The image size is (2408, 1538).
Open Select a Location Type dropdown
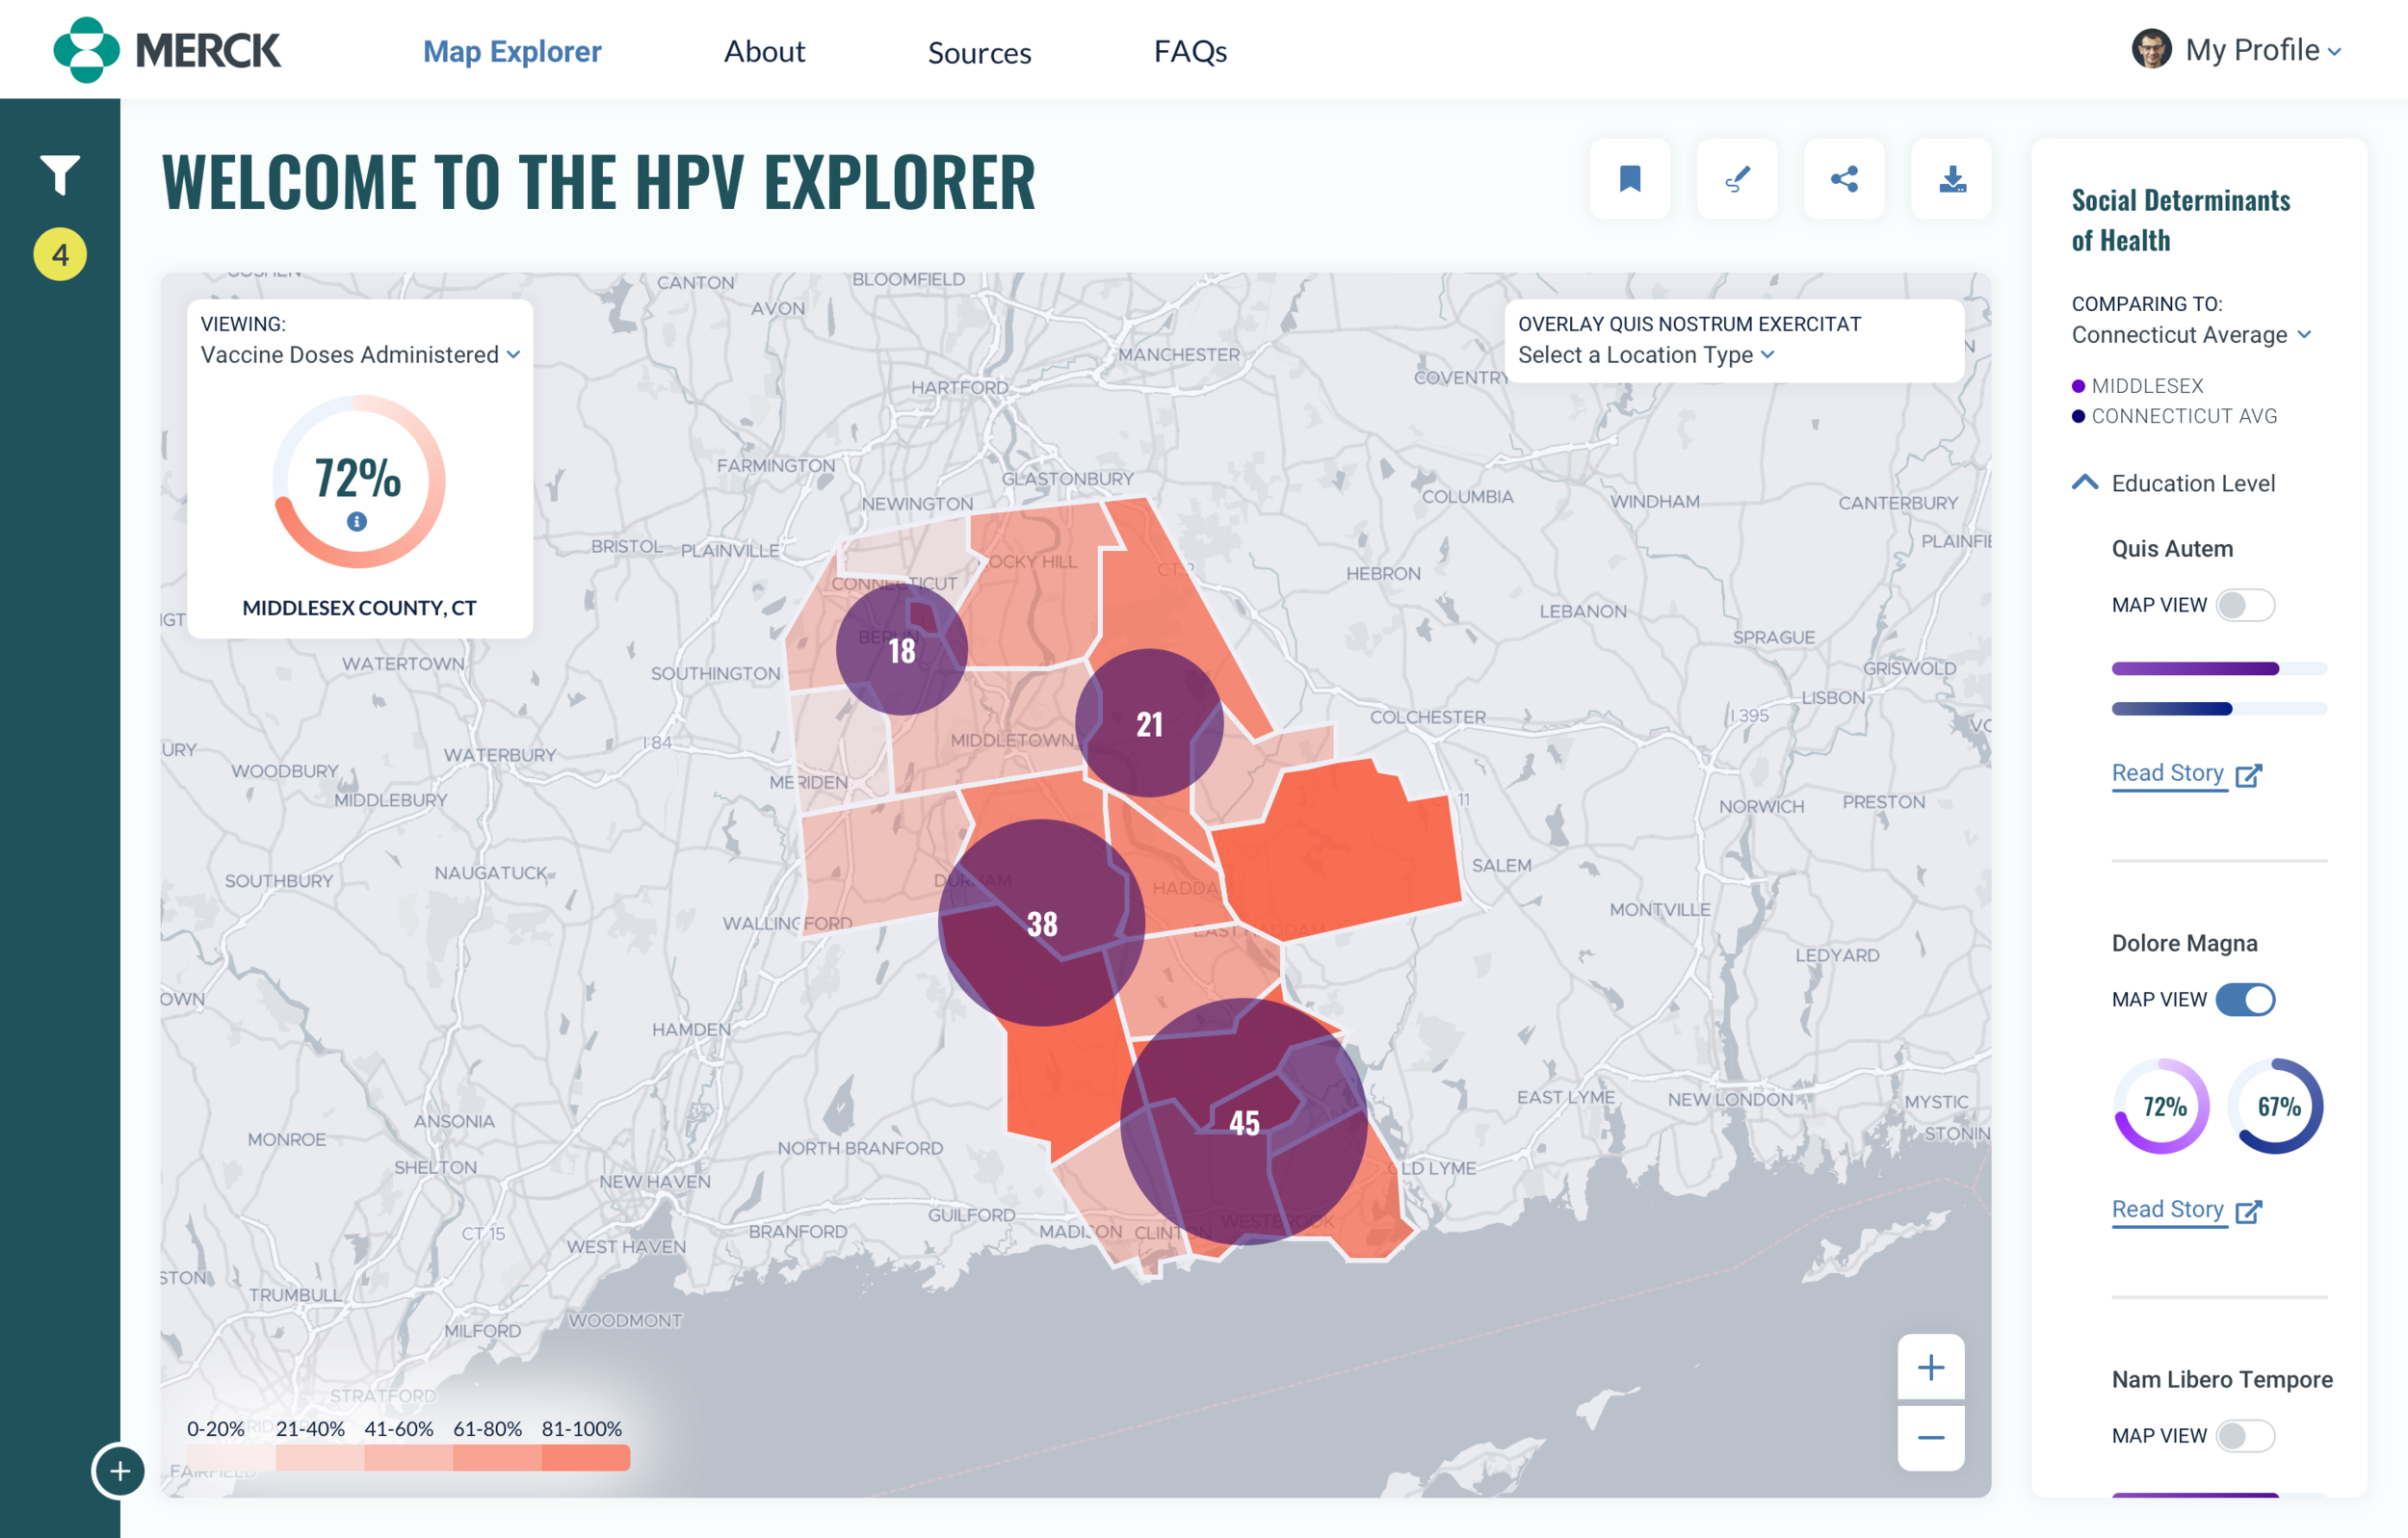click(1646, 355)
